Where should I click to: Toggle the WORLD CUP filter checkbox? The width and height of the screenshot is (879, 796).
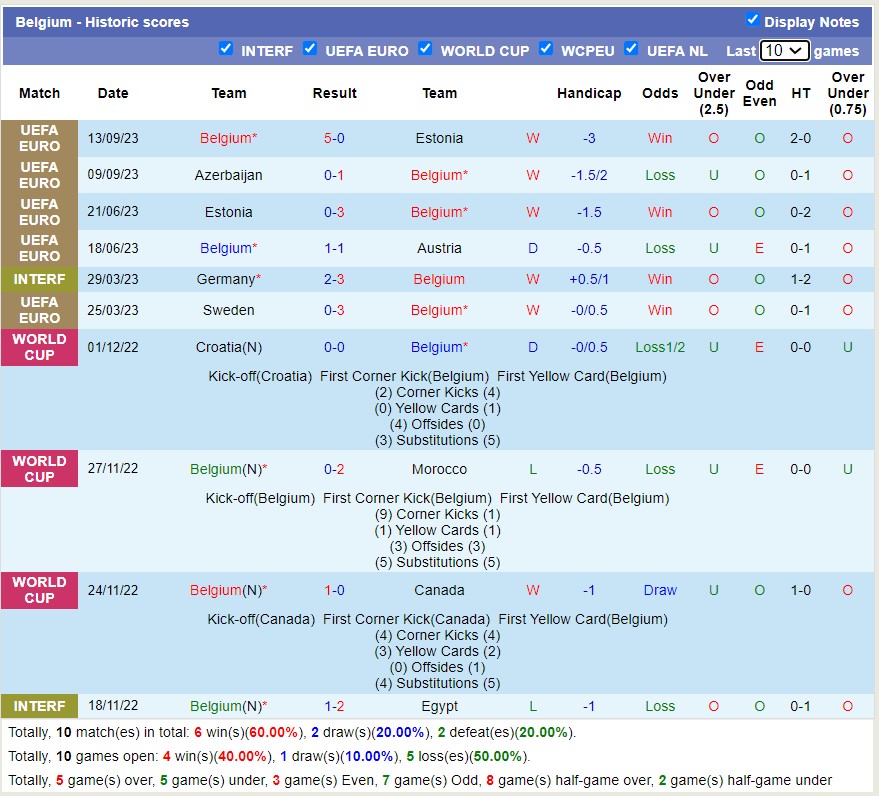pos(425,49)
